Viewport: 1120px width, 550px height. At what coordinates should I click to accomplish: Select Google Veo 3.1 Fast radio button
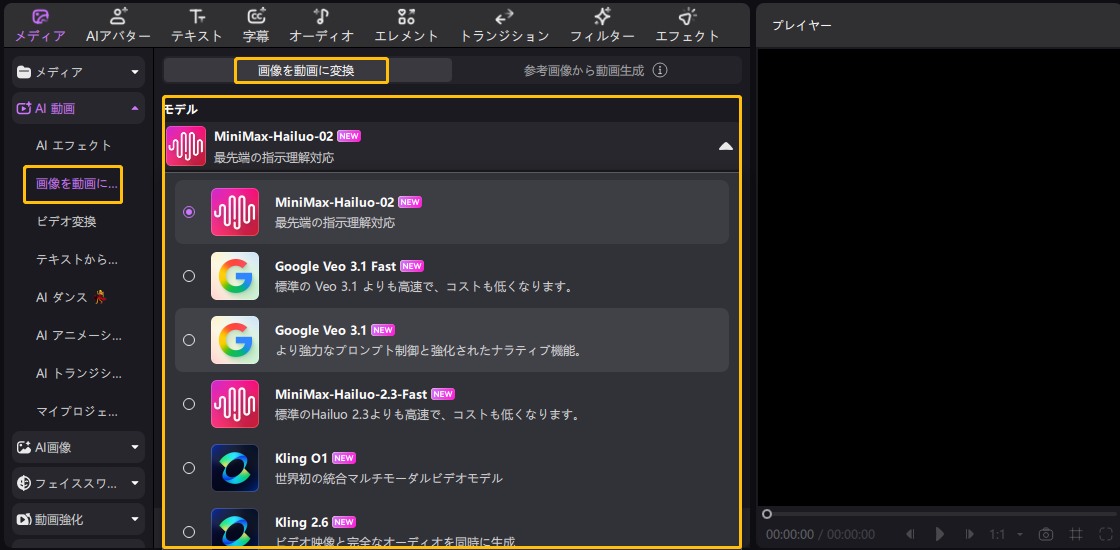189,276
